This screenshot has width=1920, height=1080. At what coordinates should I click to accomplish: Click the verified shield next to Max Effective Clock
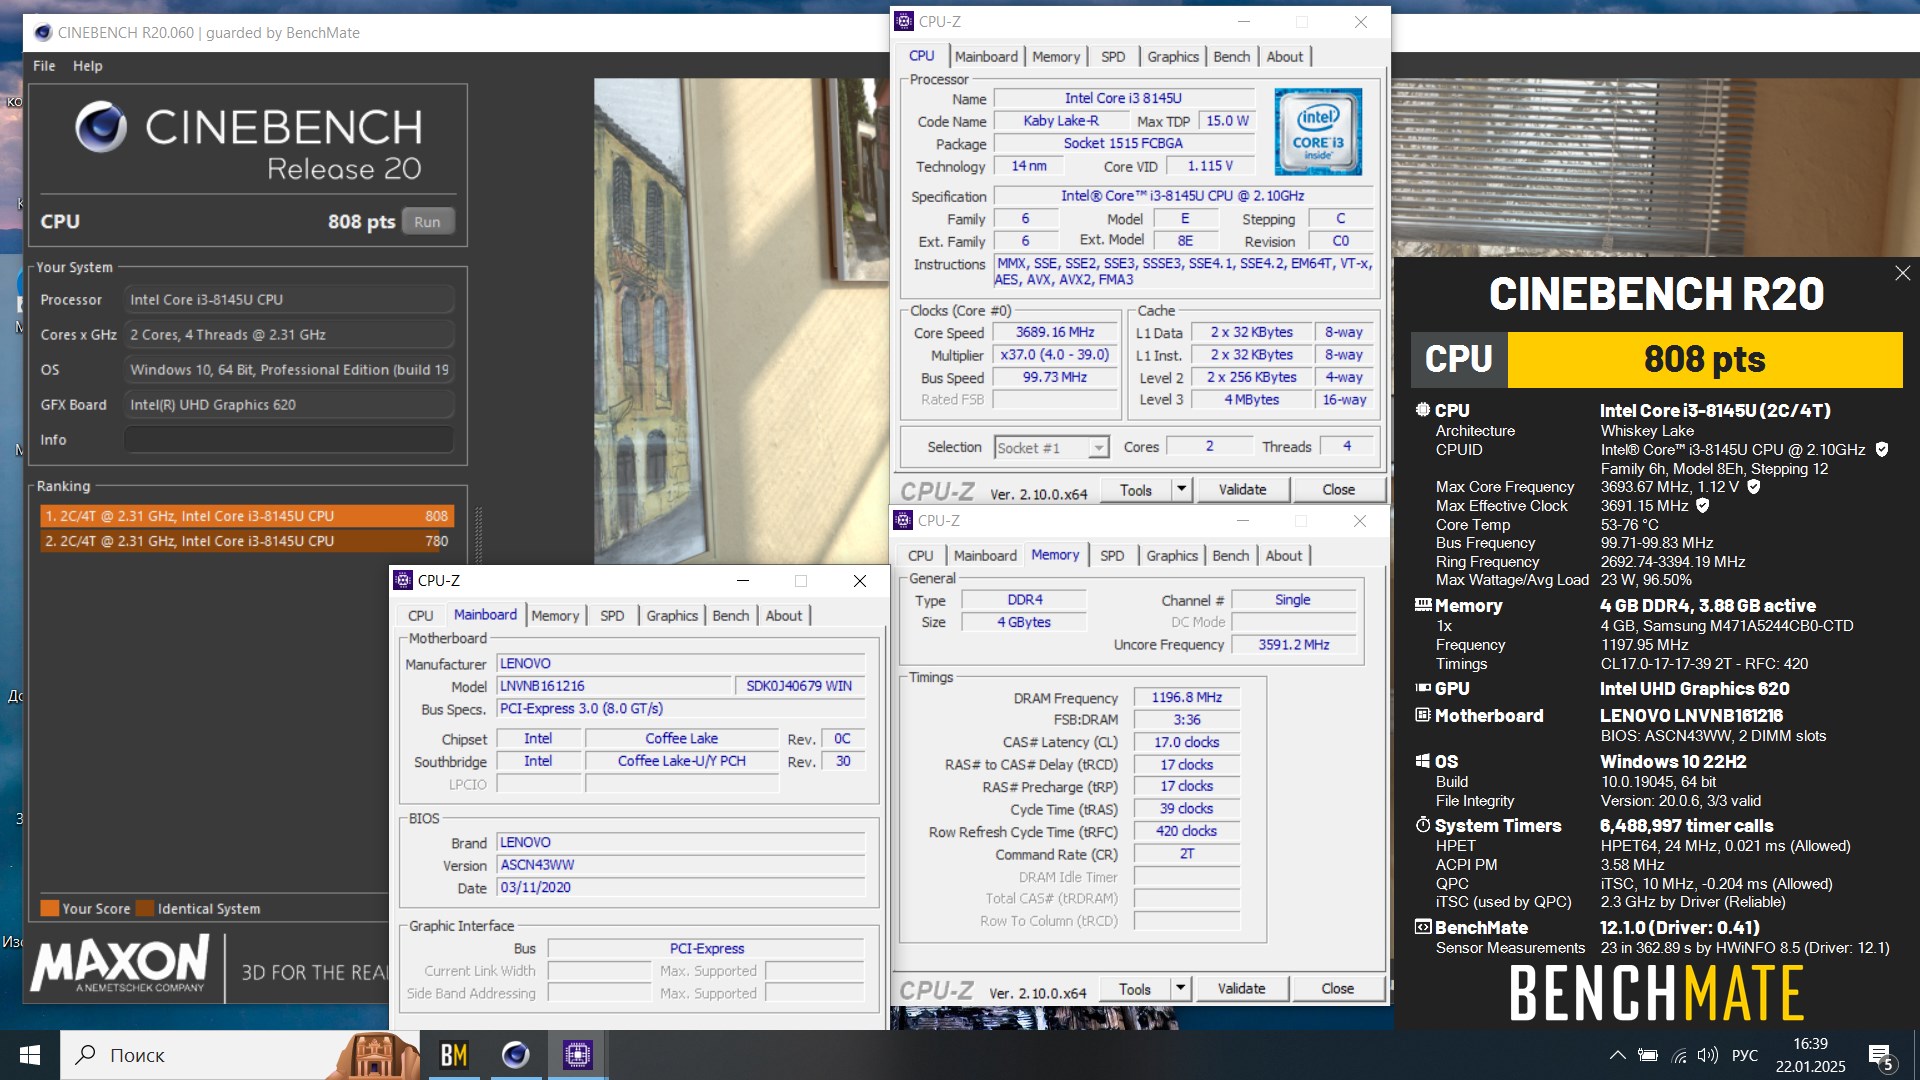coord(1703,506)
